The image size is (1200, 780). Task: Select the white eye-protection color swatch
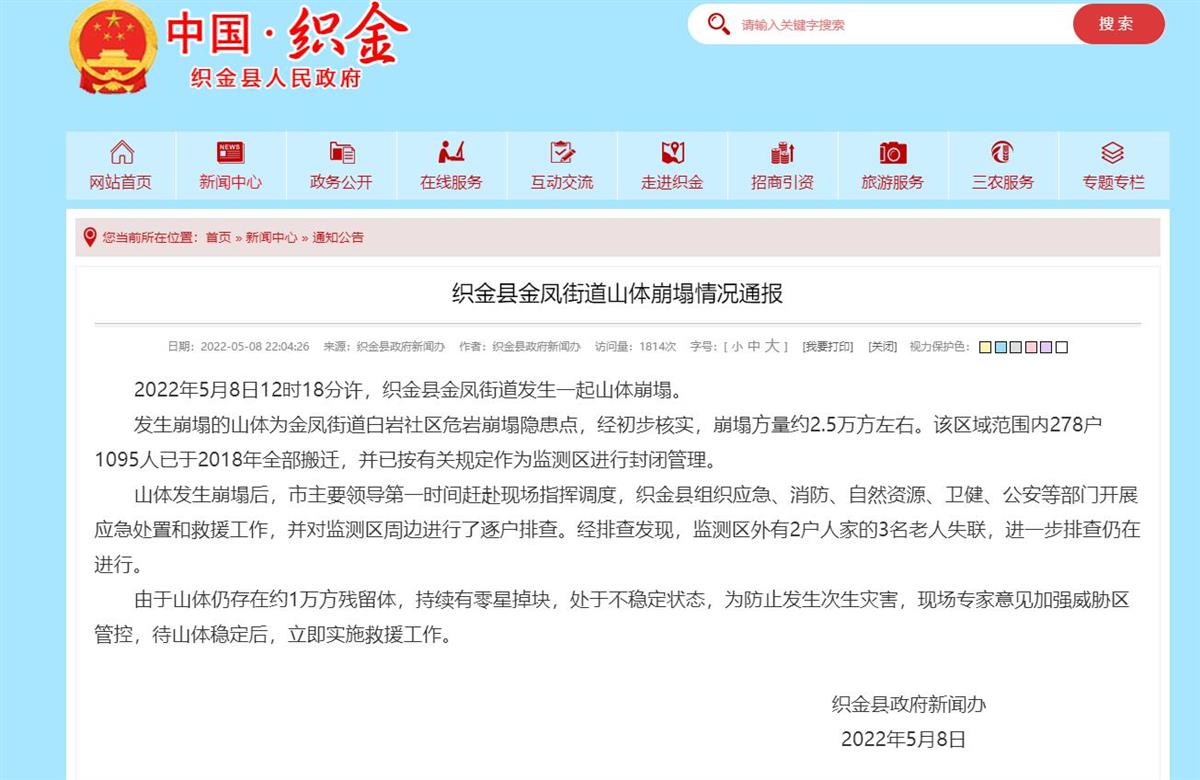click(x=1062, y=347)
